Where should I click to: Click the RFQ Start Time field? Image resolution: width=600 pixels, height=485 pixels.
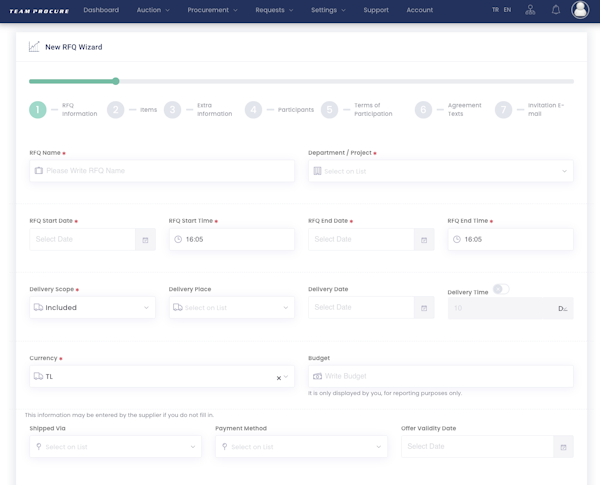click(232, 239)
